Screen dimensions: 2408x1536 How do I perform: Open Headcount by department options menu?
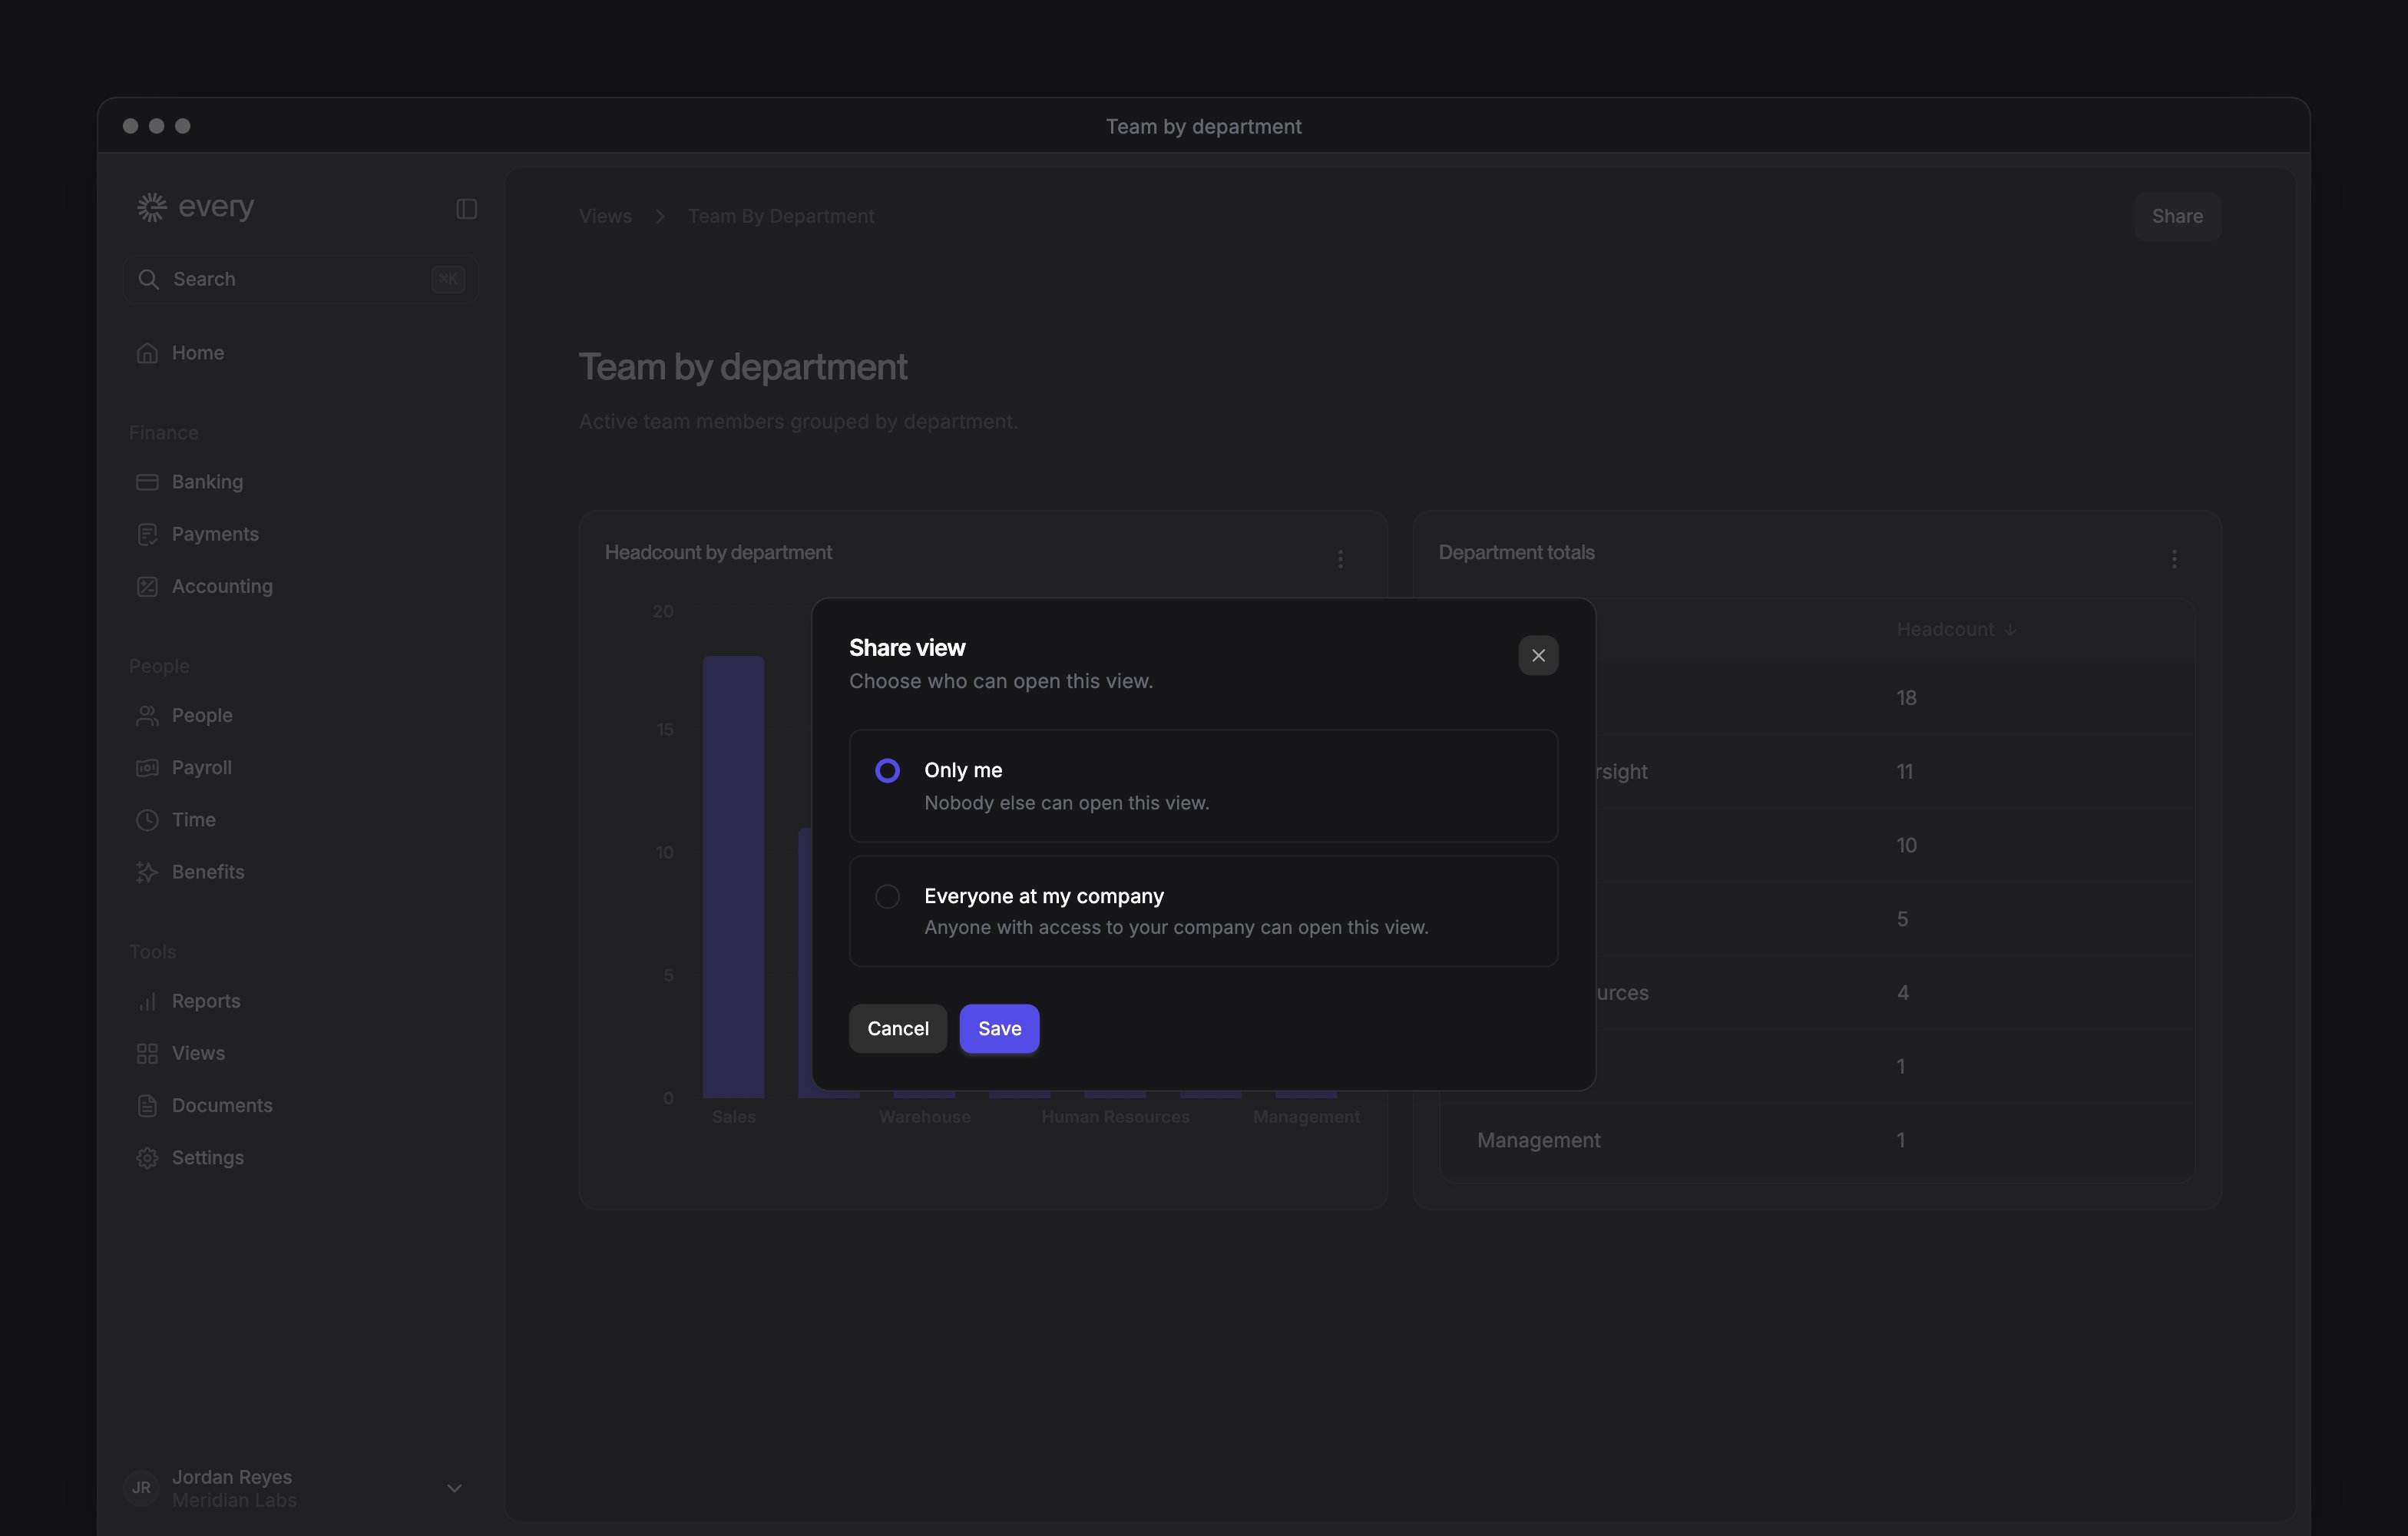point(1340,558)
